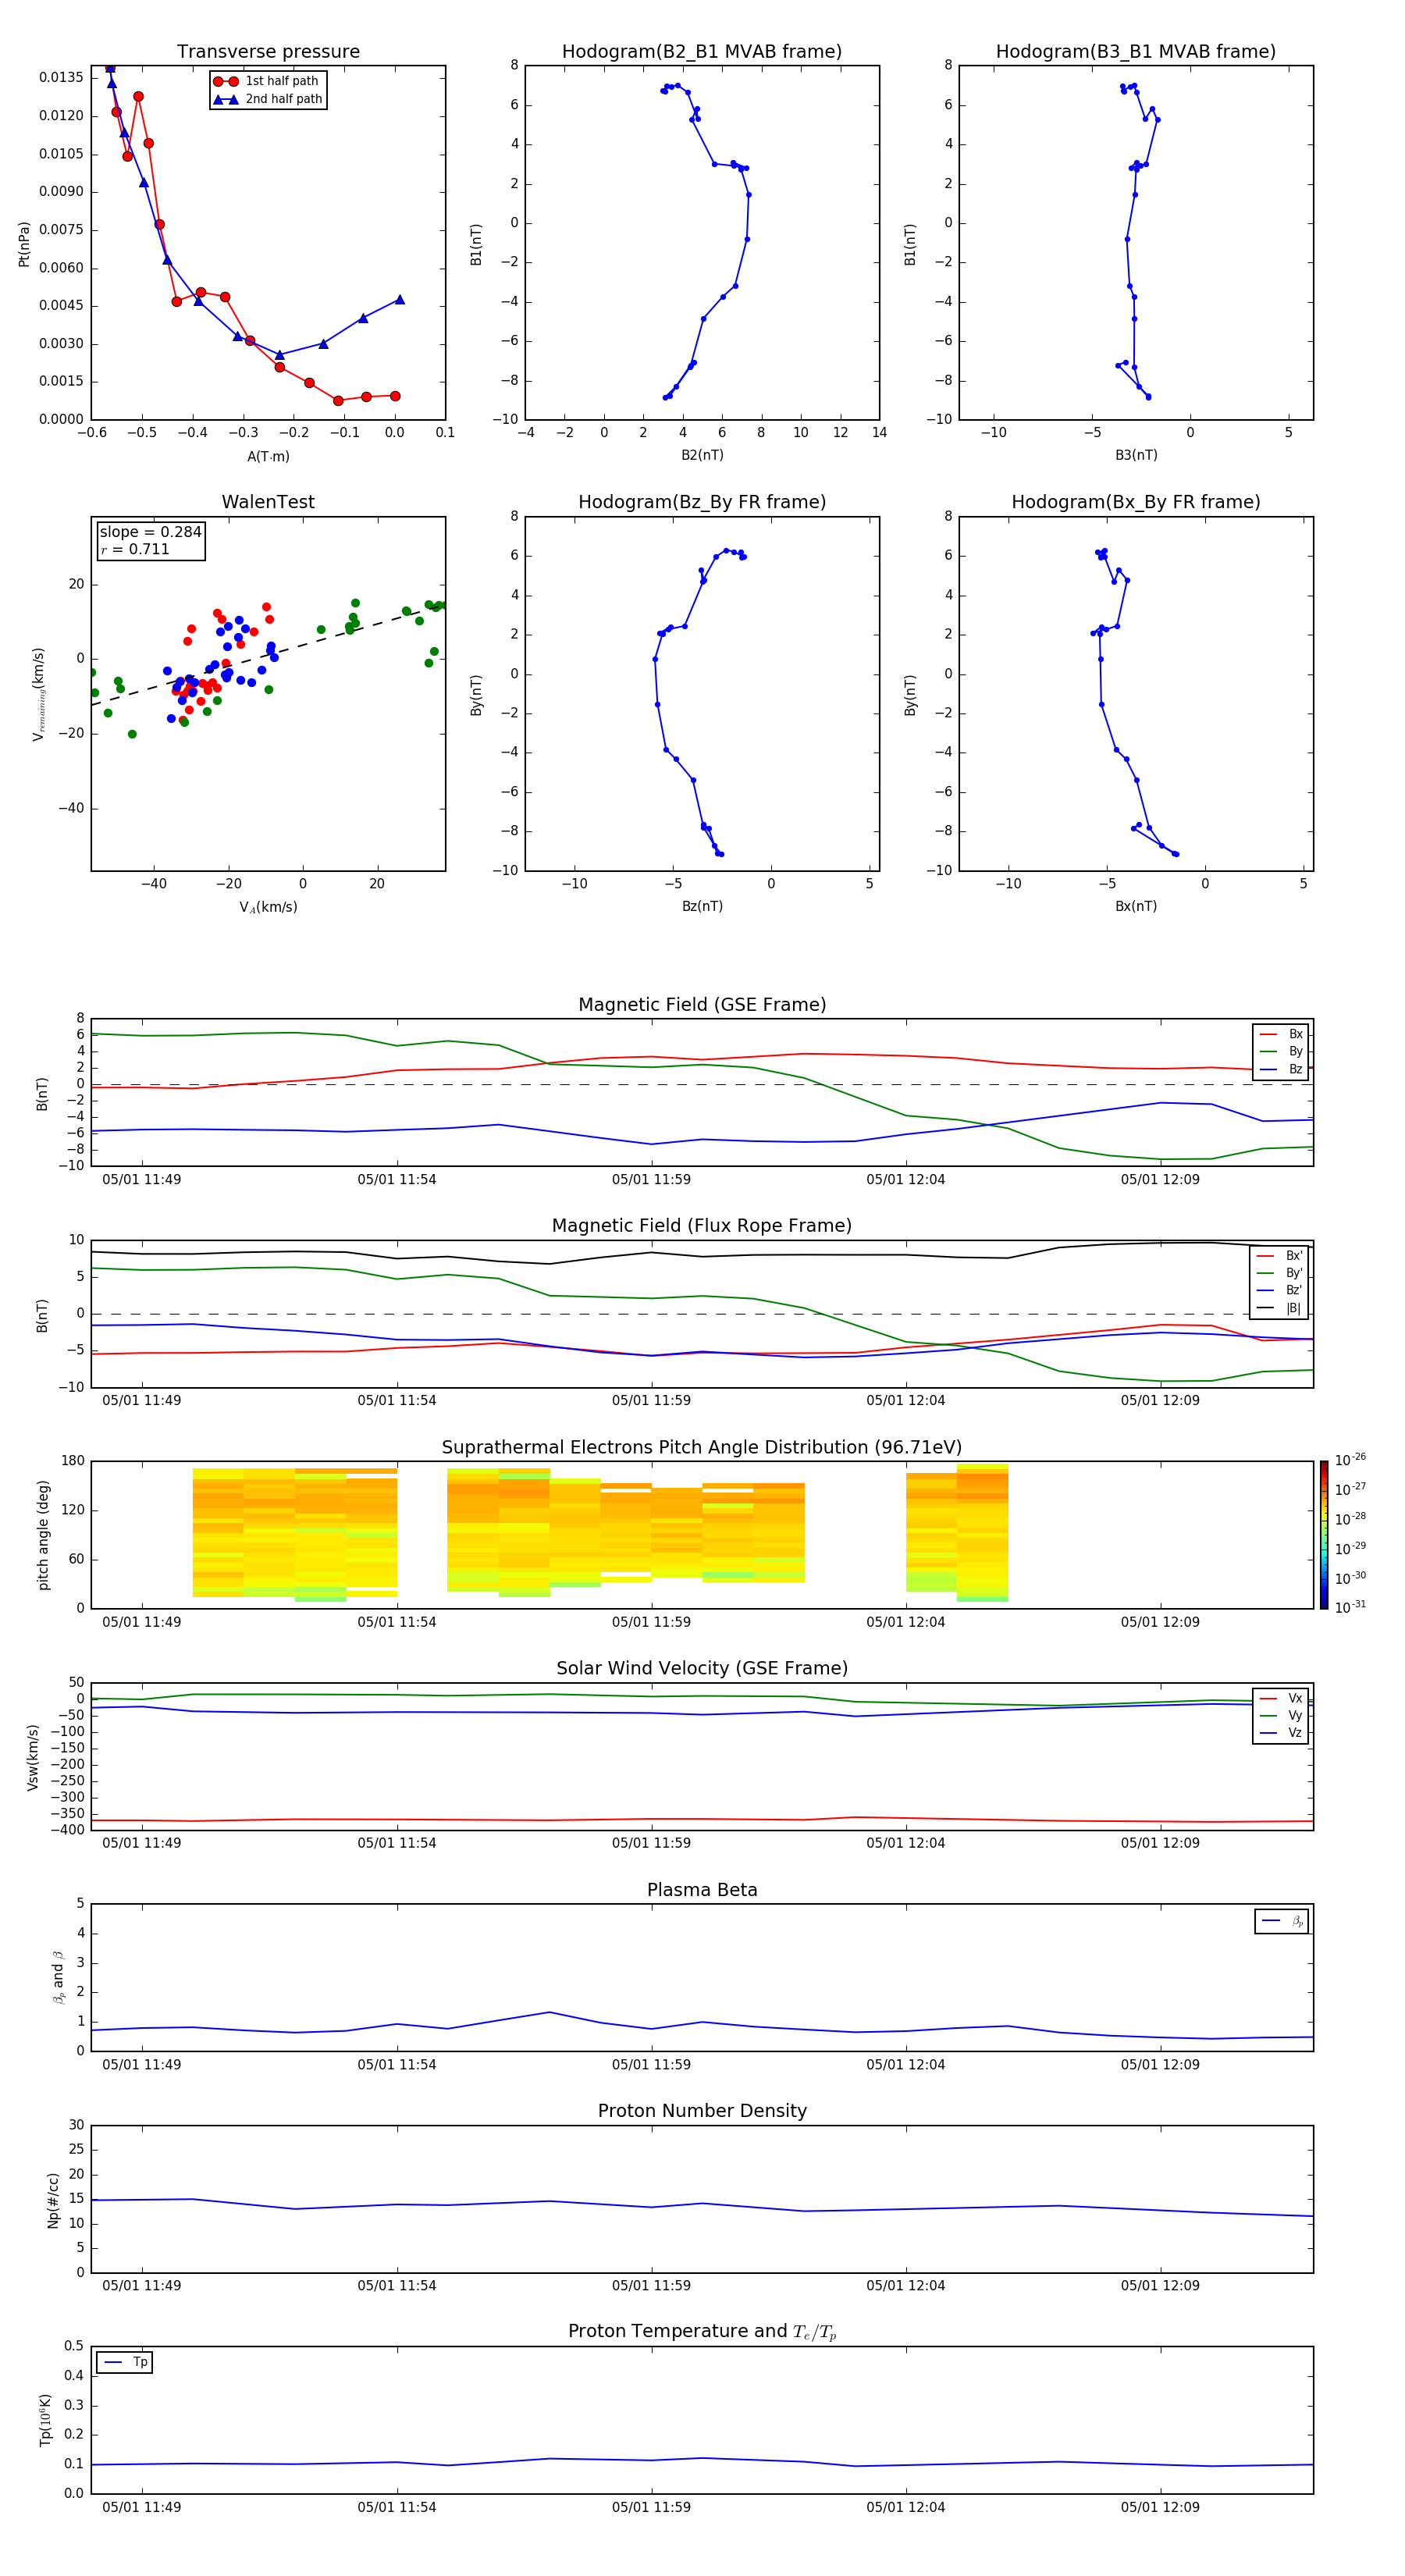The height and width of the screenshot is (2576, 1405).
Task: Click the Vsw(km/s) y-axis label
Action: pos(33,1757)
